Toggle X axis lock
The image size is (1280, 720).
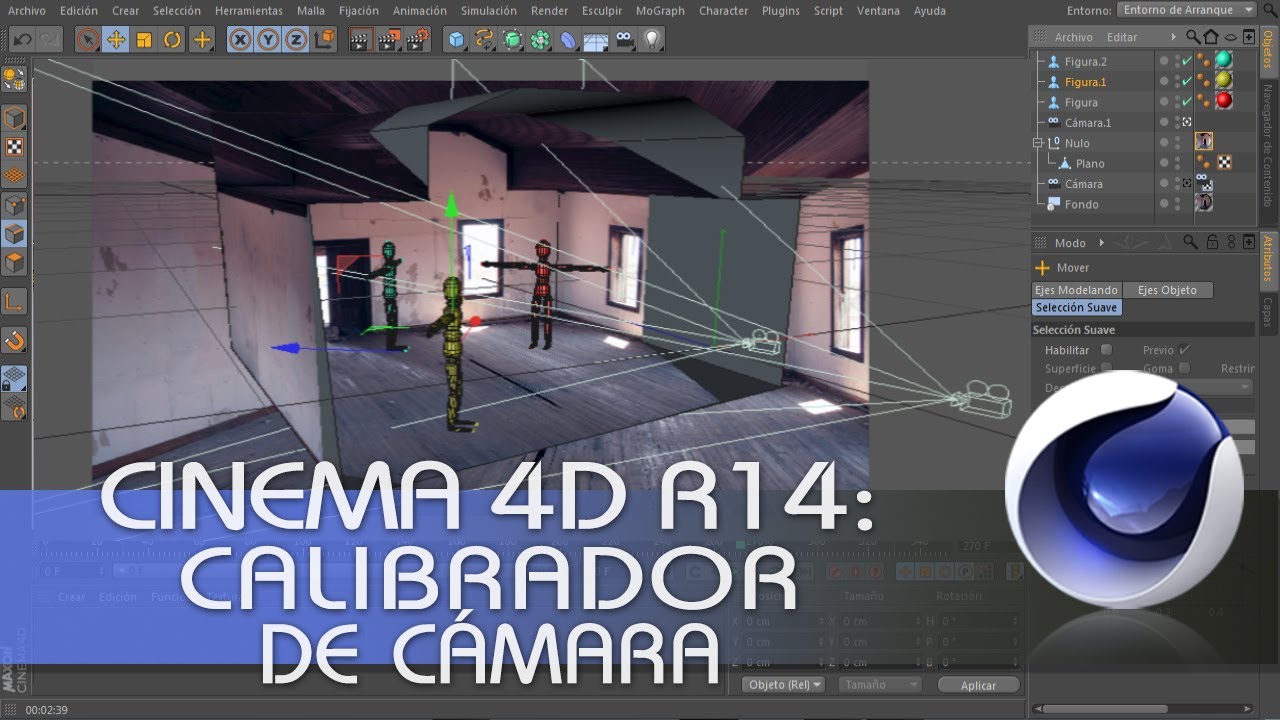[240, 40]
